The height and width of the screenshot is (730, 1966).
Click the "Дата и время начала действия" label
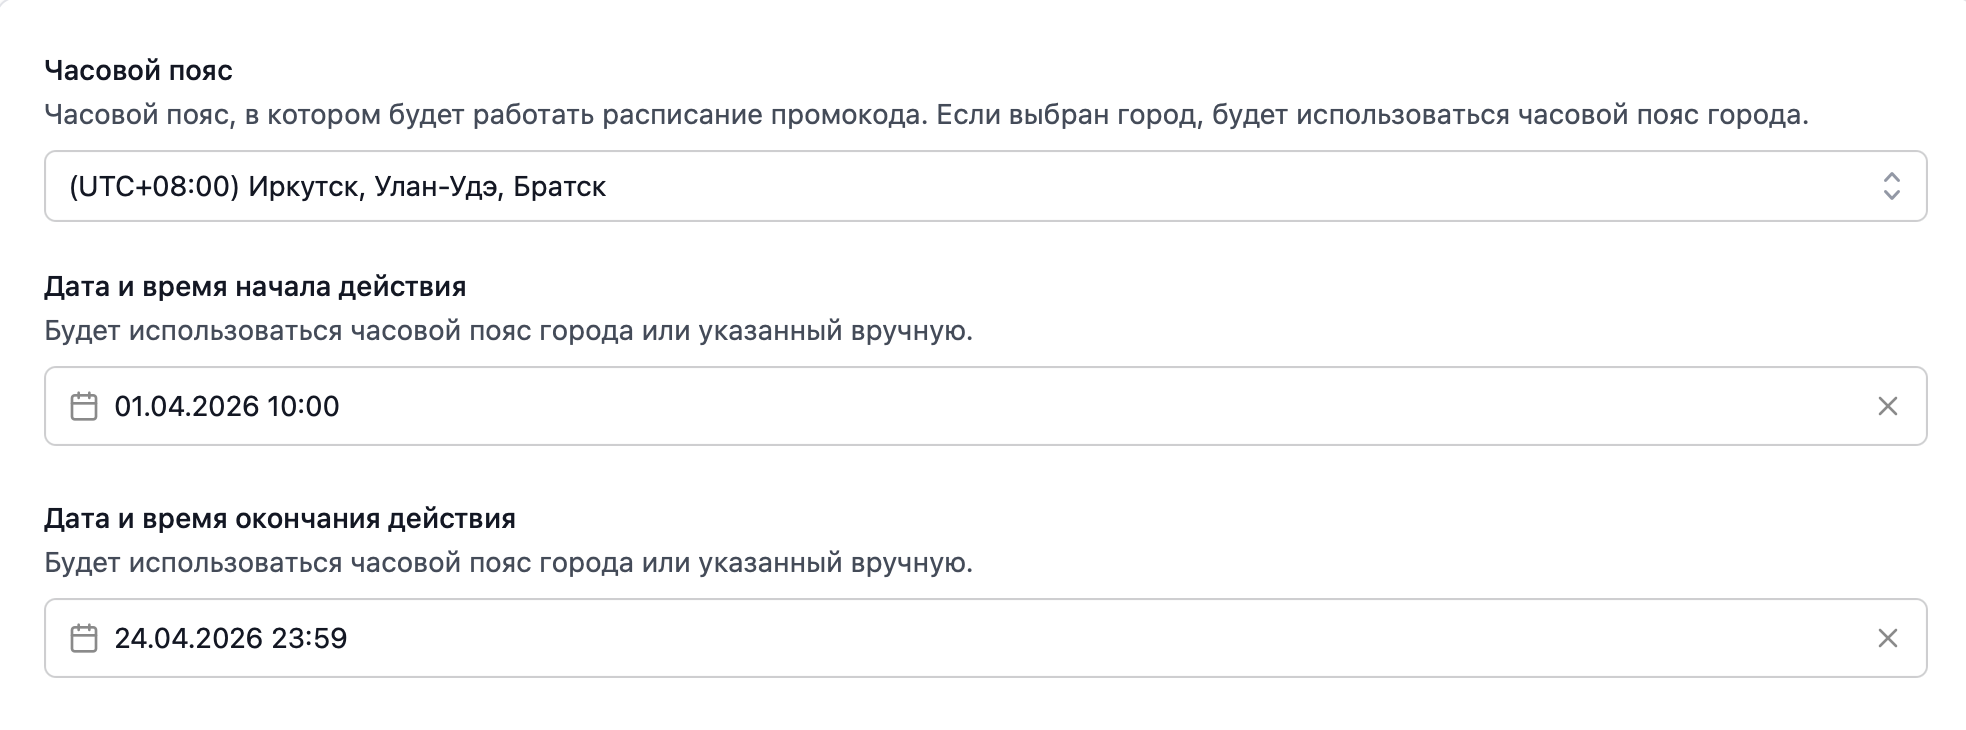click(255, 288)
